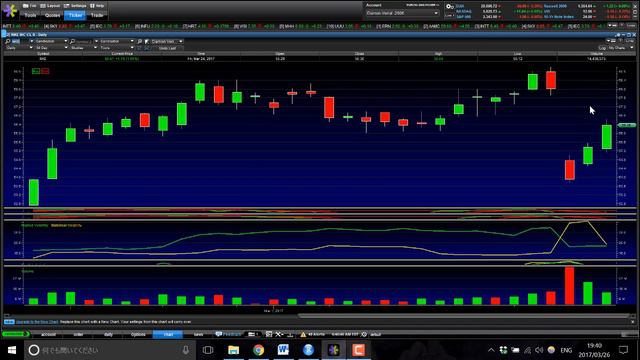640x360 pixels.
Task: Open the 30 Day range dropdown
Action: click(52, 48)
